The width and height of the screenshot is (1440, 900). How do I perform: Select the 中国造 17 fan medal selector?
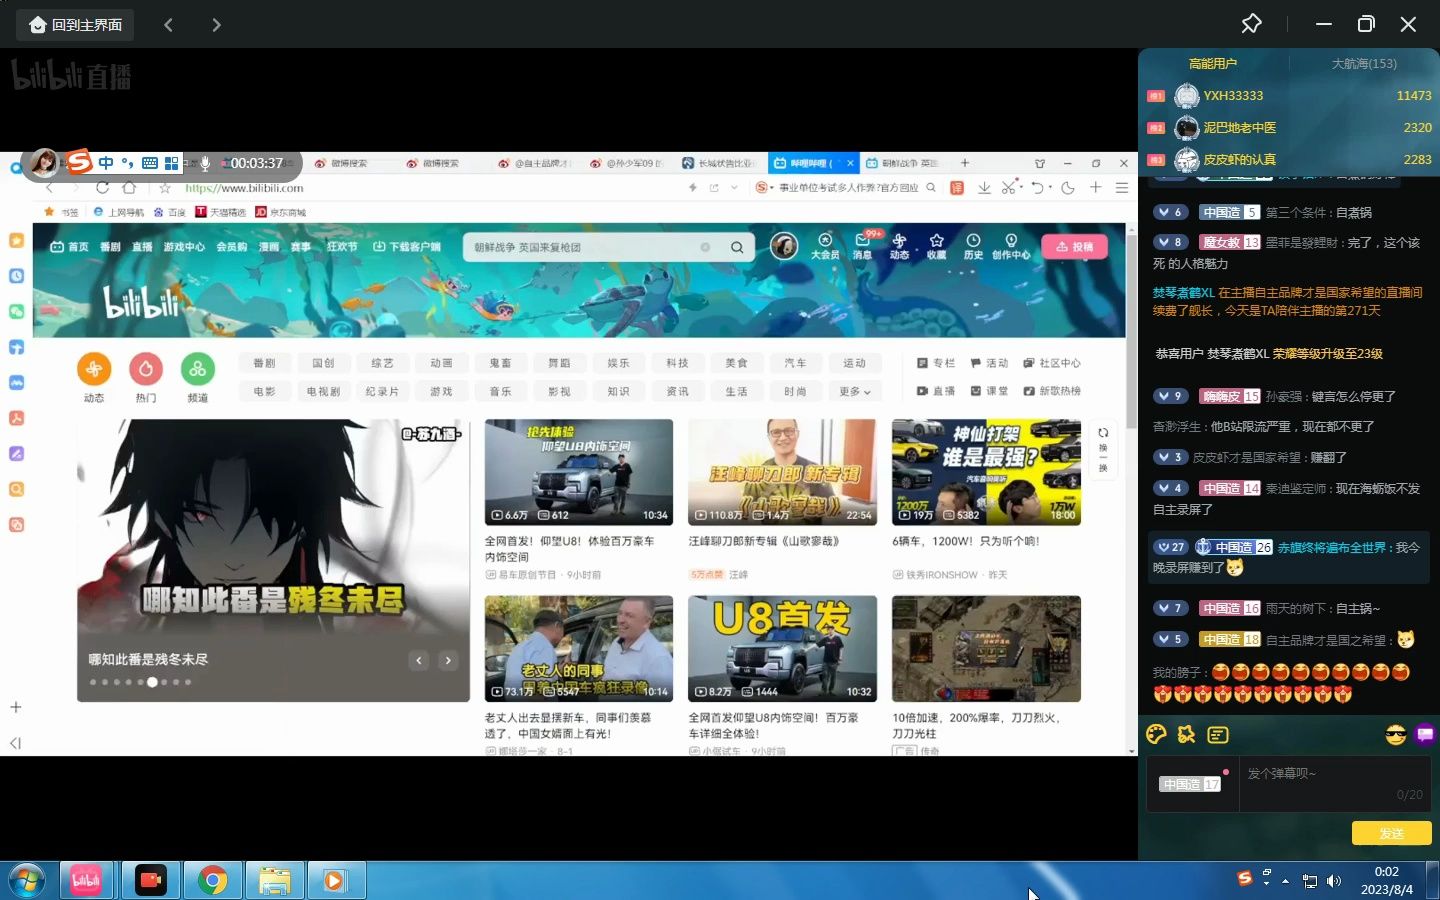click(1190, 784)
